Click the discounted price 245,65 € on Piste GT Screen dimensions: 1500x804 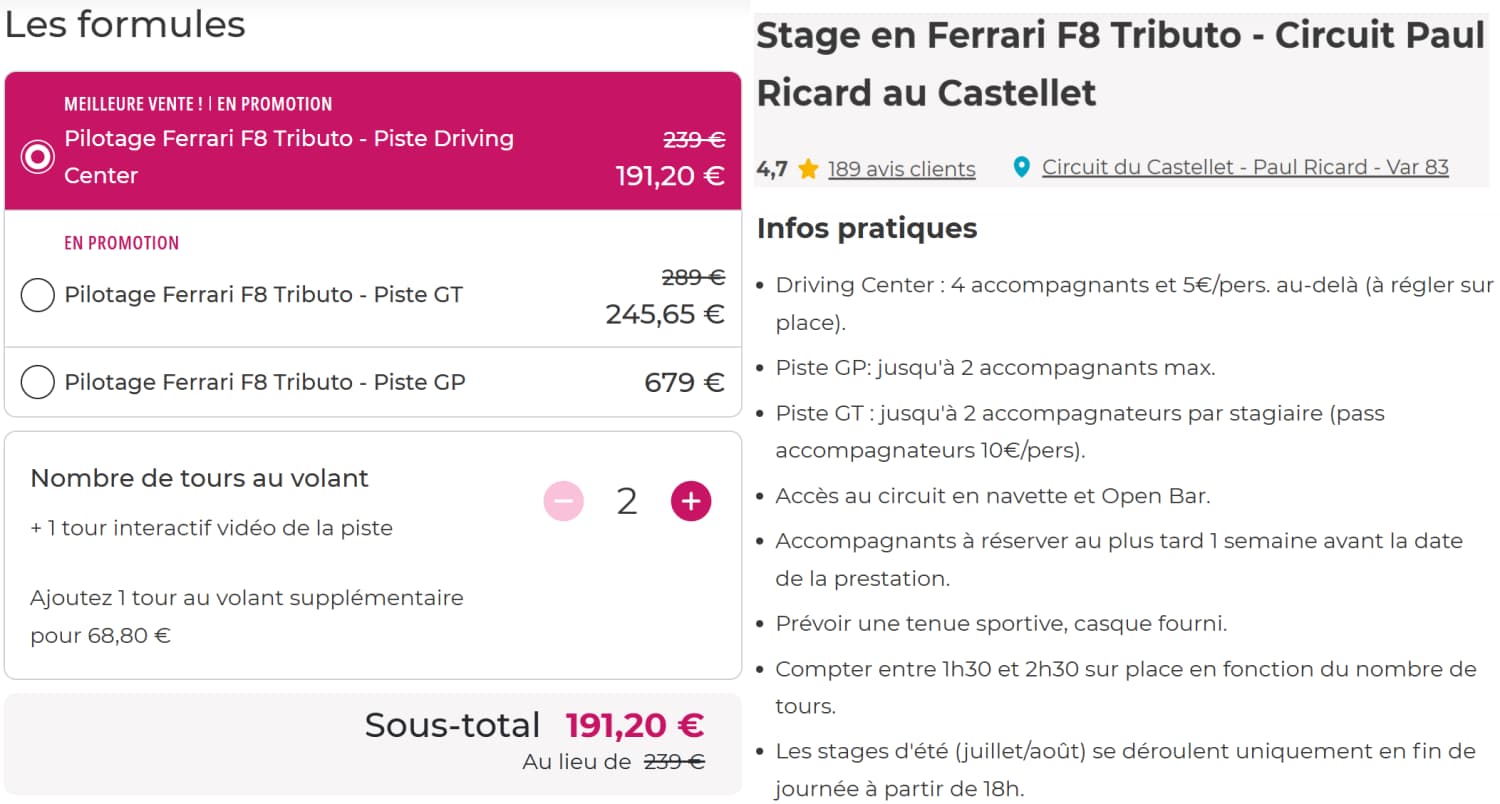tap(663, 314)
